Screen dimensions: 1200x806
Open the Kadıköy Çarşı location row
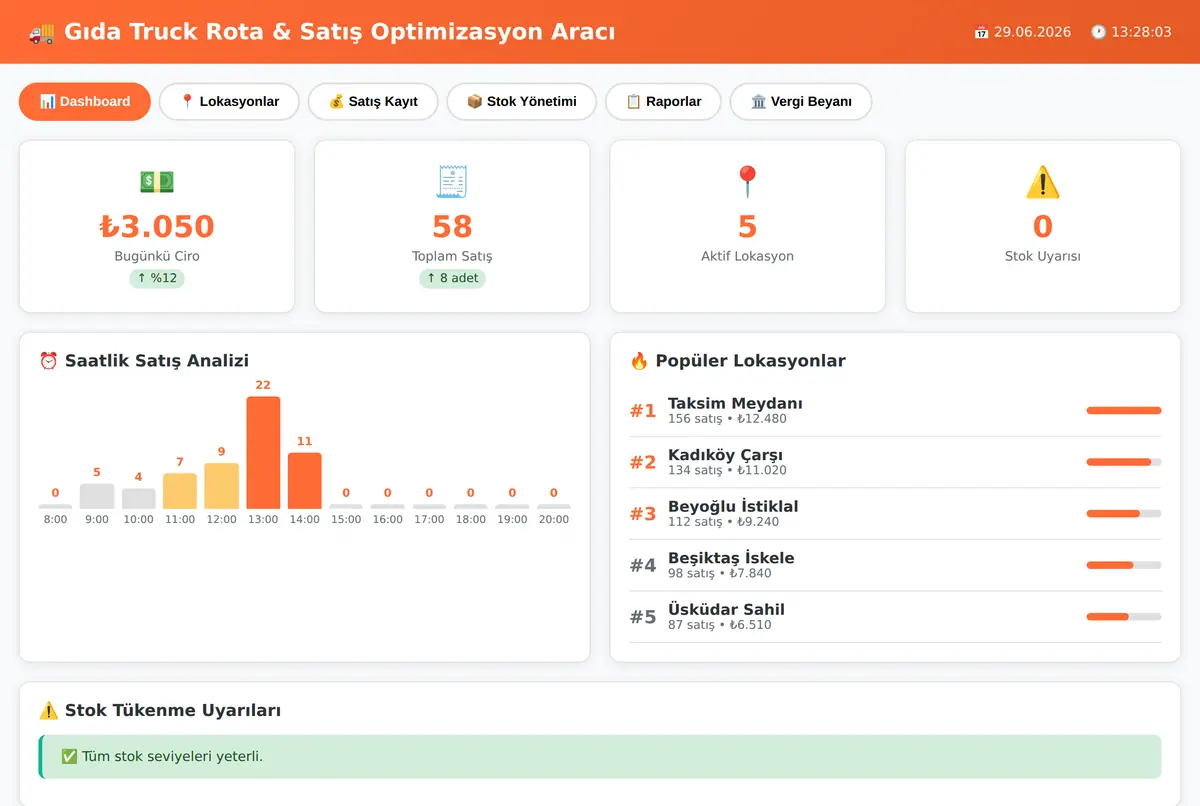coord(895,462)
